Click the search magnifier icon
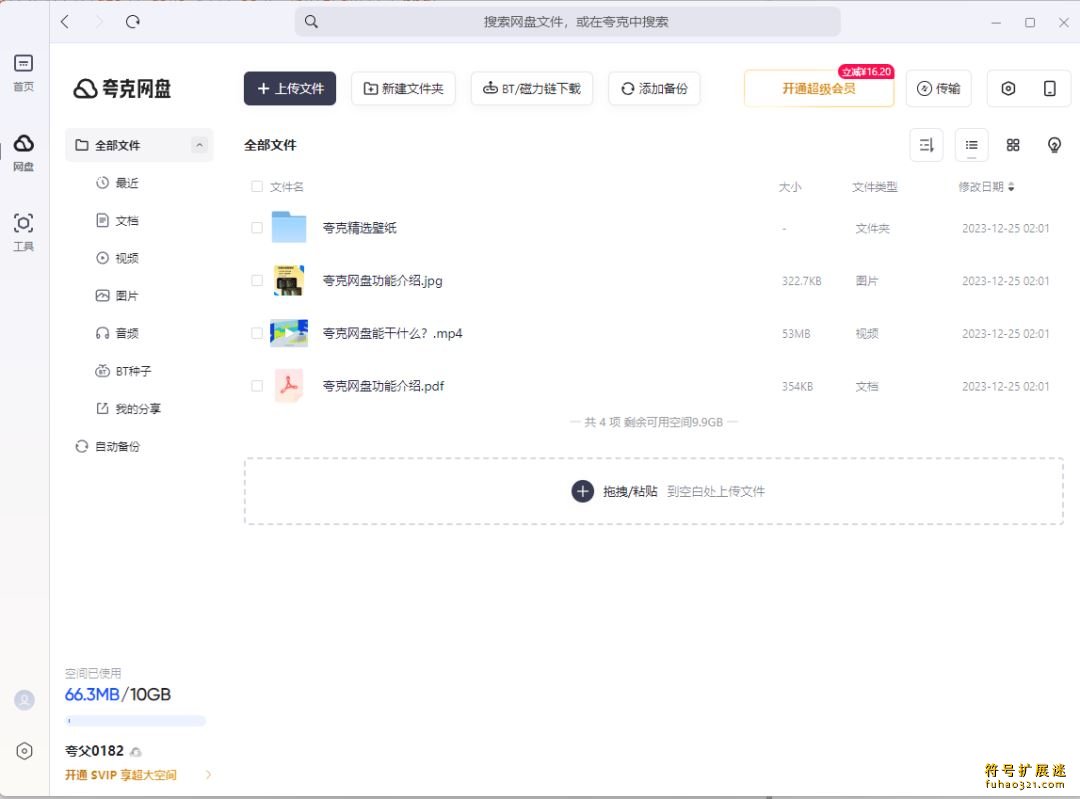This screenshot has height=799, width=1080. (311, 21)
